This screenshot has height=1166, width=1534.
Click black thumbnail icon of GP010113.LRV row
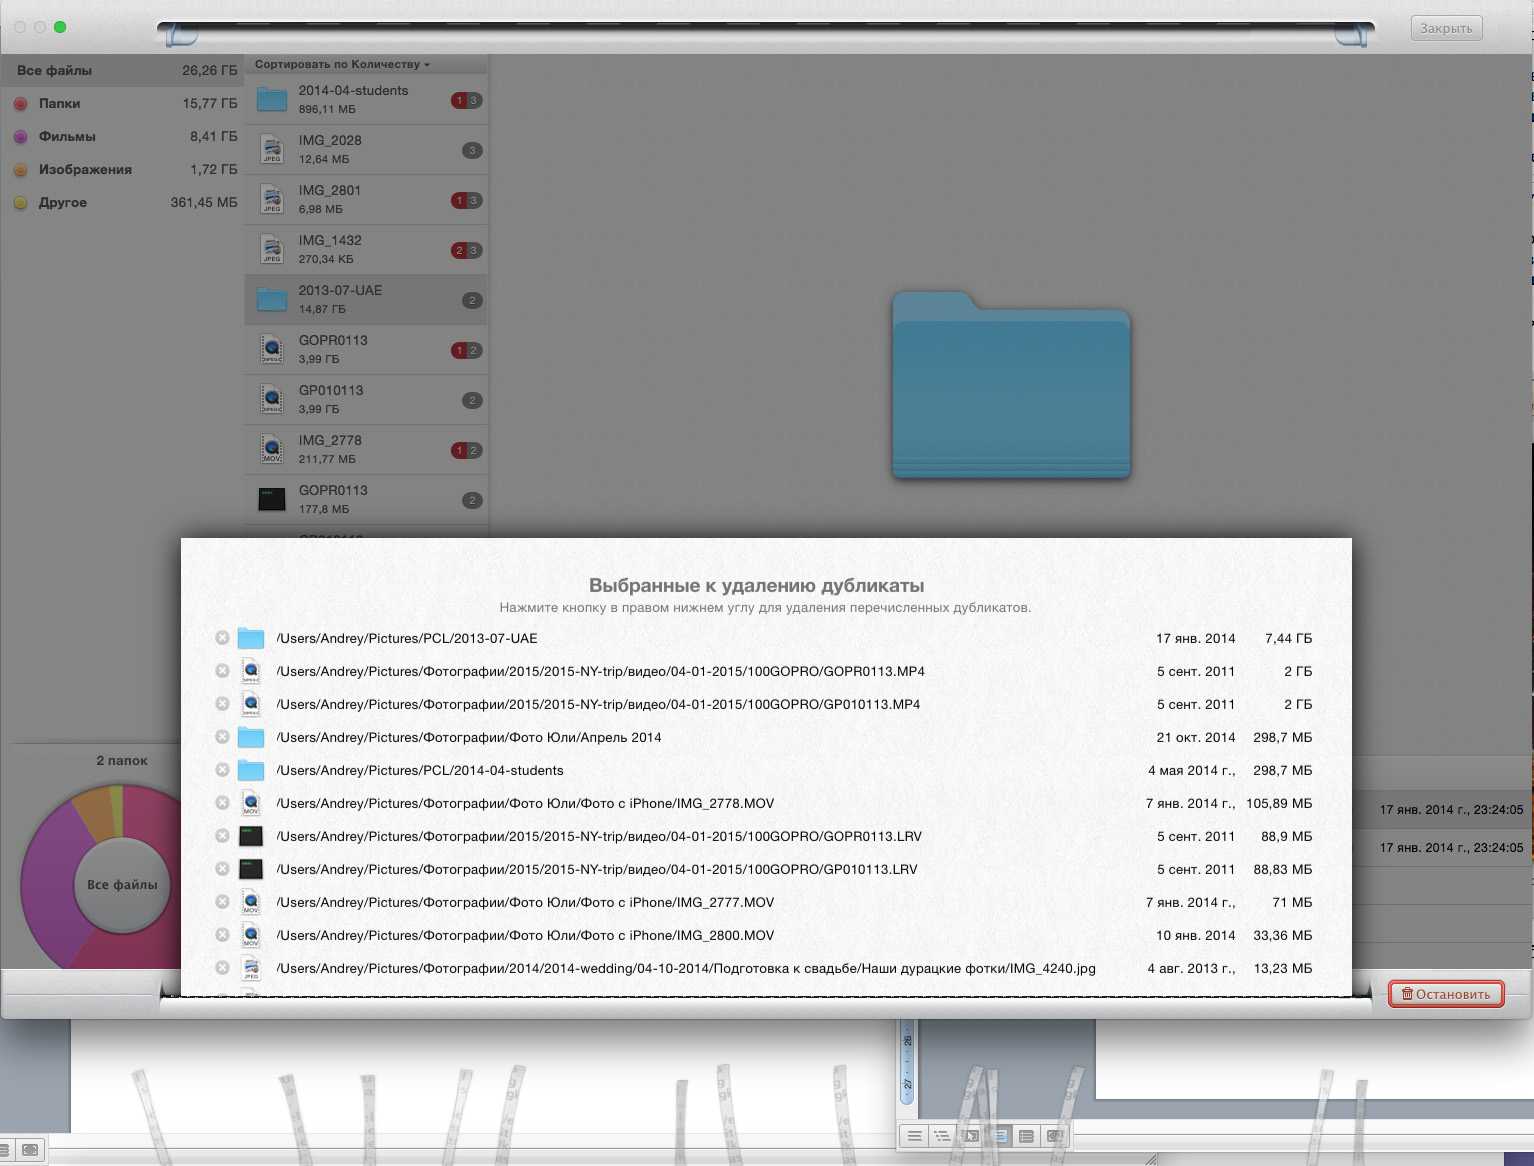pos(251,869)
